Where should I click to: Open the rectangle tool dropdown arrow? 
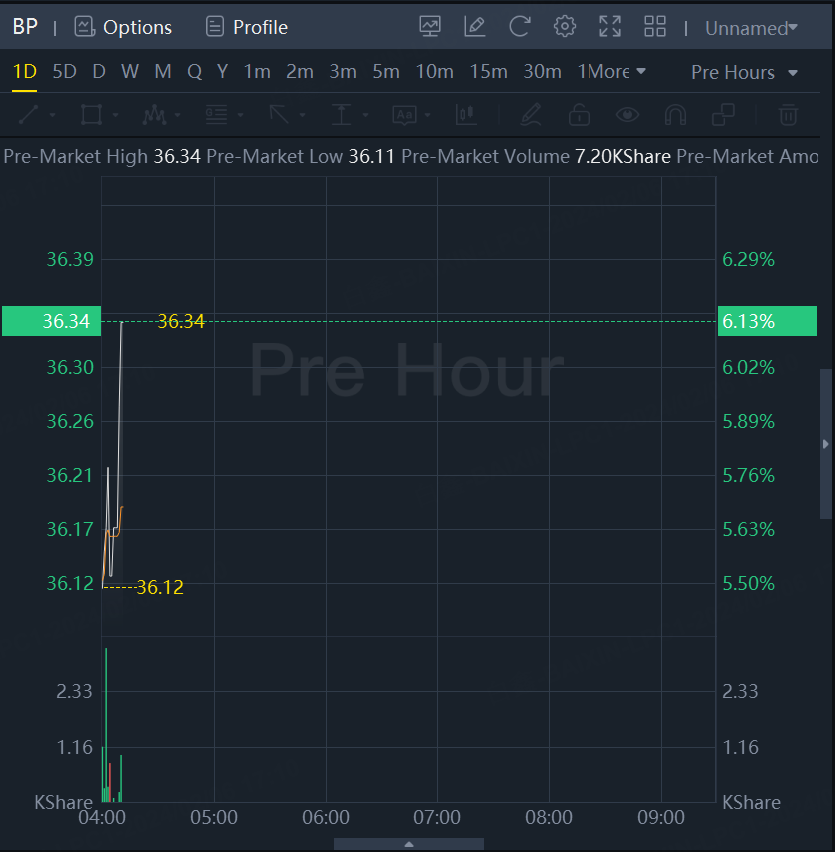(115, 115)
